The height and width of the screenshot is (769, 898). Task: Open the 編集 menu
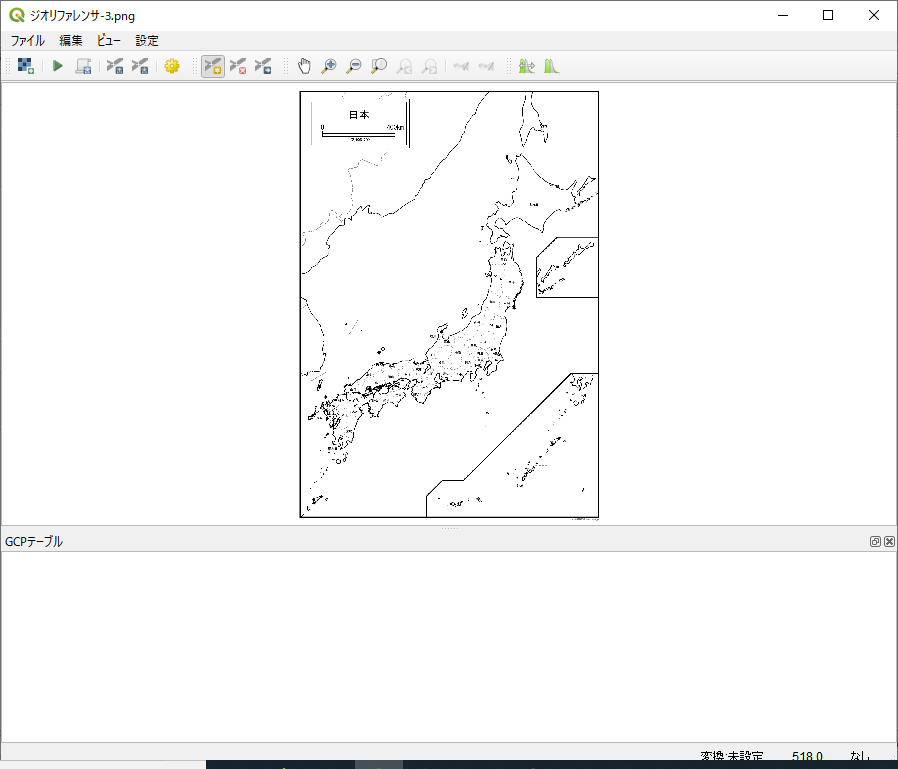click(71, 41)
